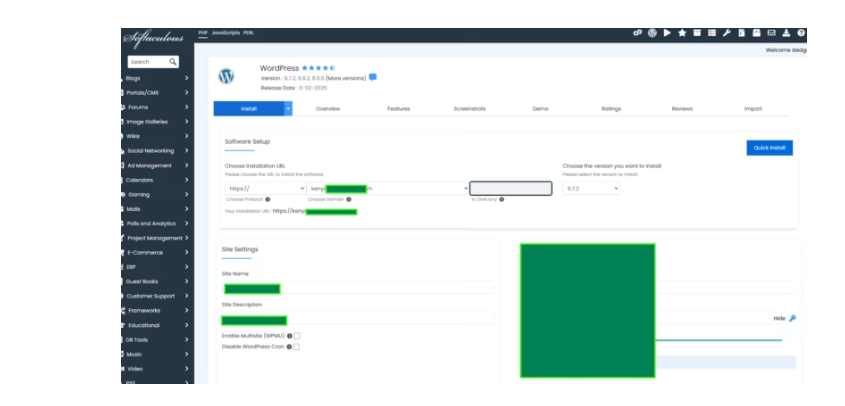Open the help question mark icon
This screenshot has width=845, height=406.
(801, 33)
